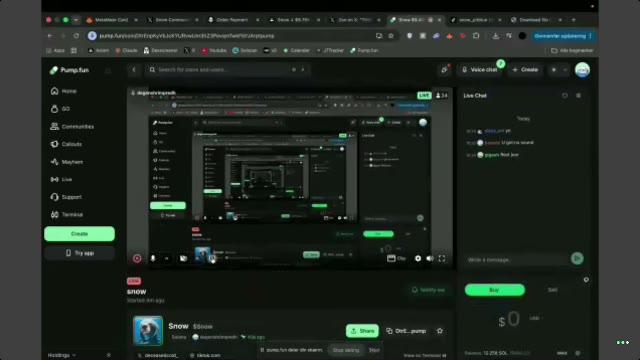Click the Try app button

(79, 253)
